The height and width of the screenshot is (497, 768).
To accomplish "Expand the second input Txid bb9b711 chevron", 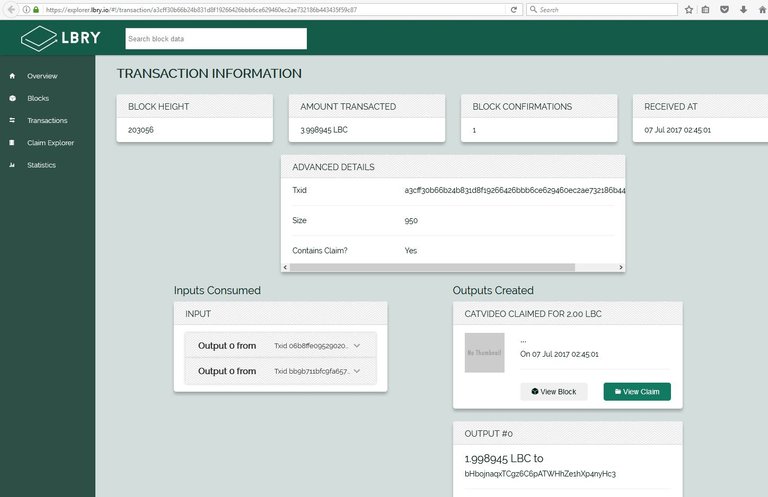I will 357,371.
